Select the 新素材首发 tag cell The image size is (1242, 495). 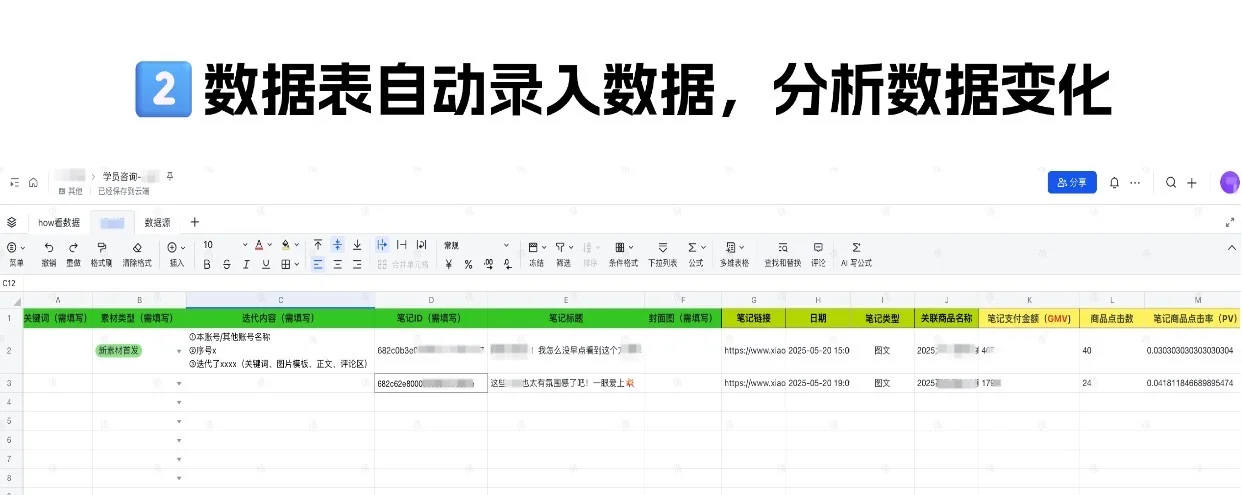(x=119, y=351)
